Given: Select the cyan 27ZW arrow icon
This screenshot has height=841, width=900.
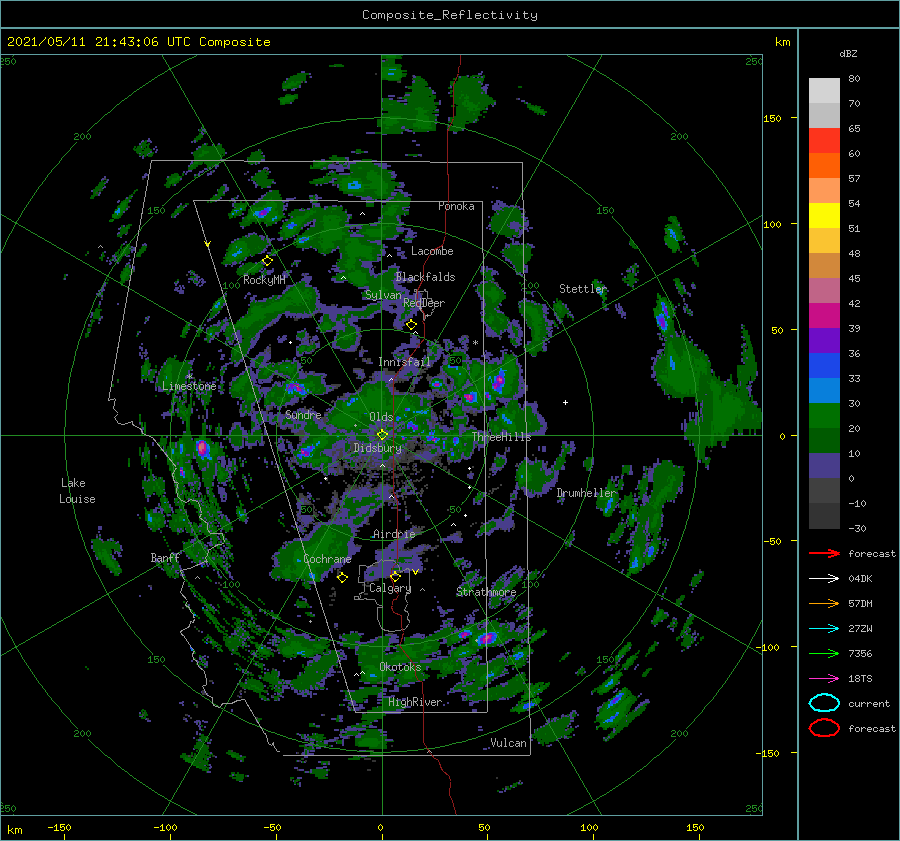Looking at the screenshot, I should [x=824, y=629].
